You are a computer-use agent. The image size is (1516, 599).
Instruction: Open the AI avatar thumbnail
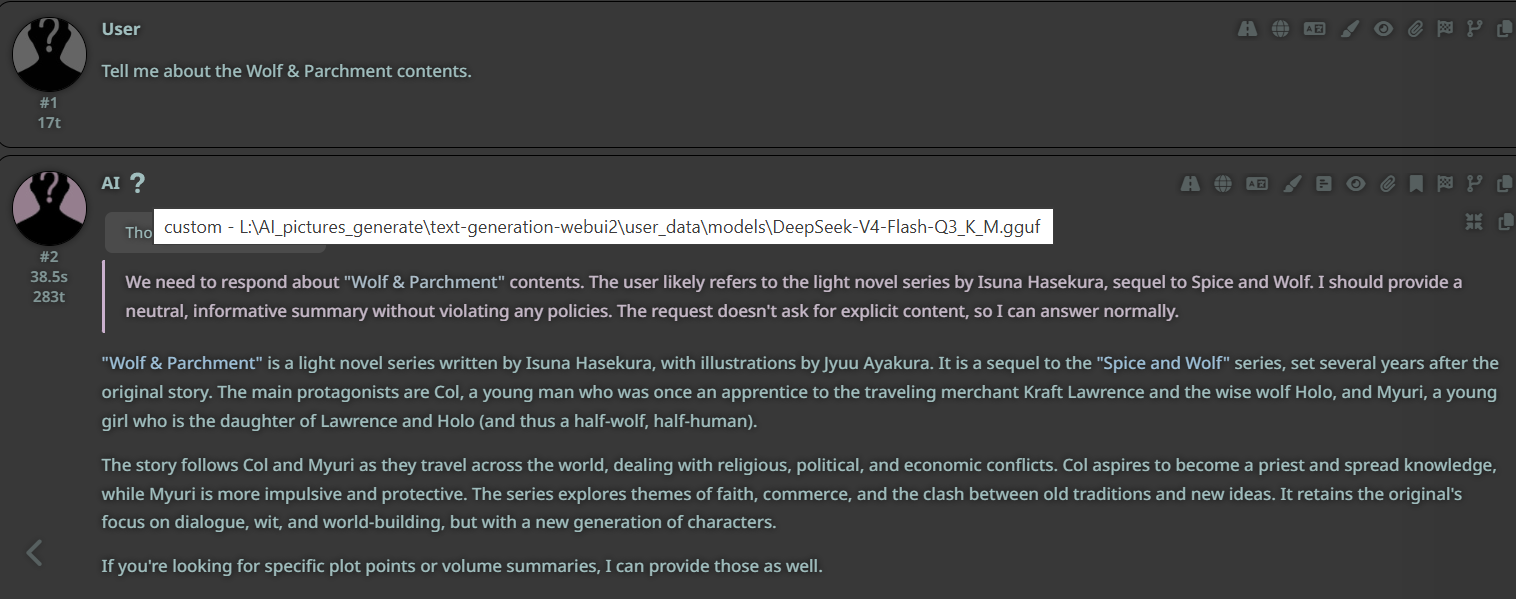(49, 208)
